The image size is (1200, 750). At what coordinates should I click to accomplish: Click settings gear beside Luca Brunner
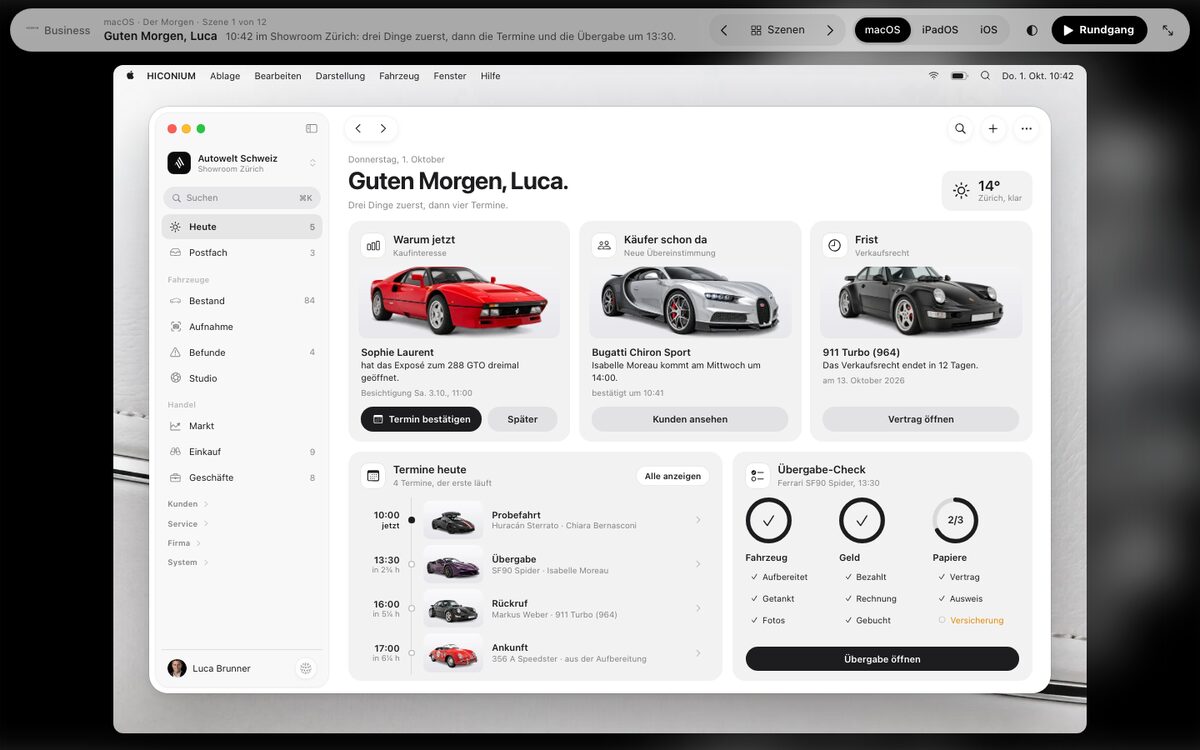pos(306,668)
